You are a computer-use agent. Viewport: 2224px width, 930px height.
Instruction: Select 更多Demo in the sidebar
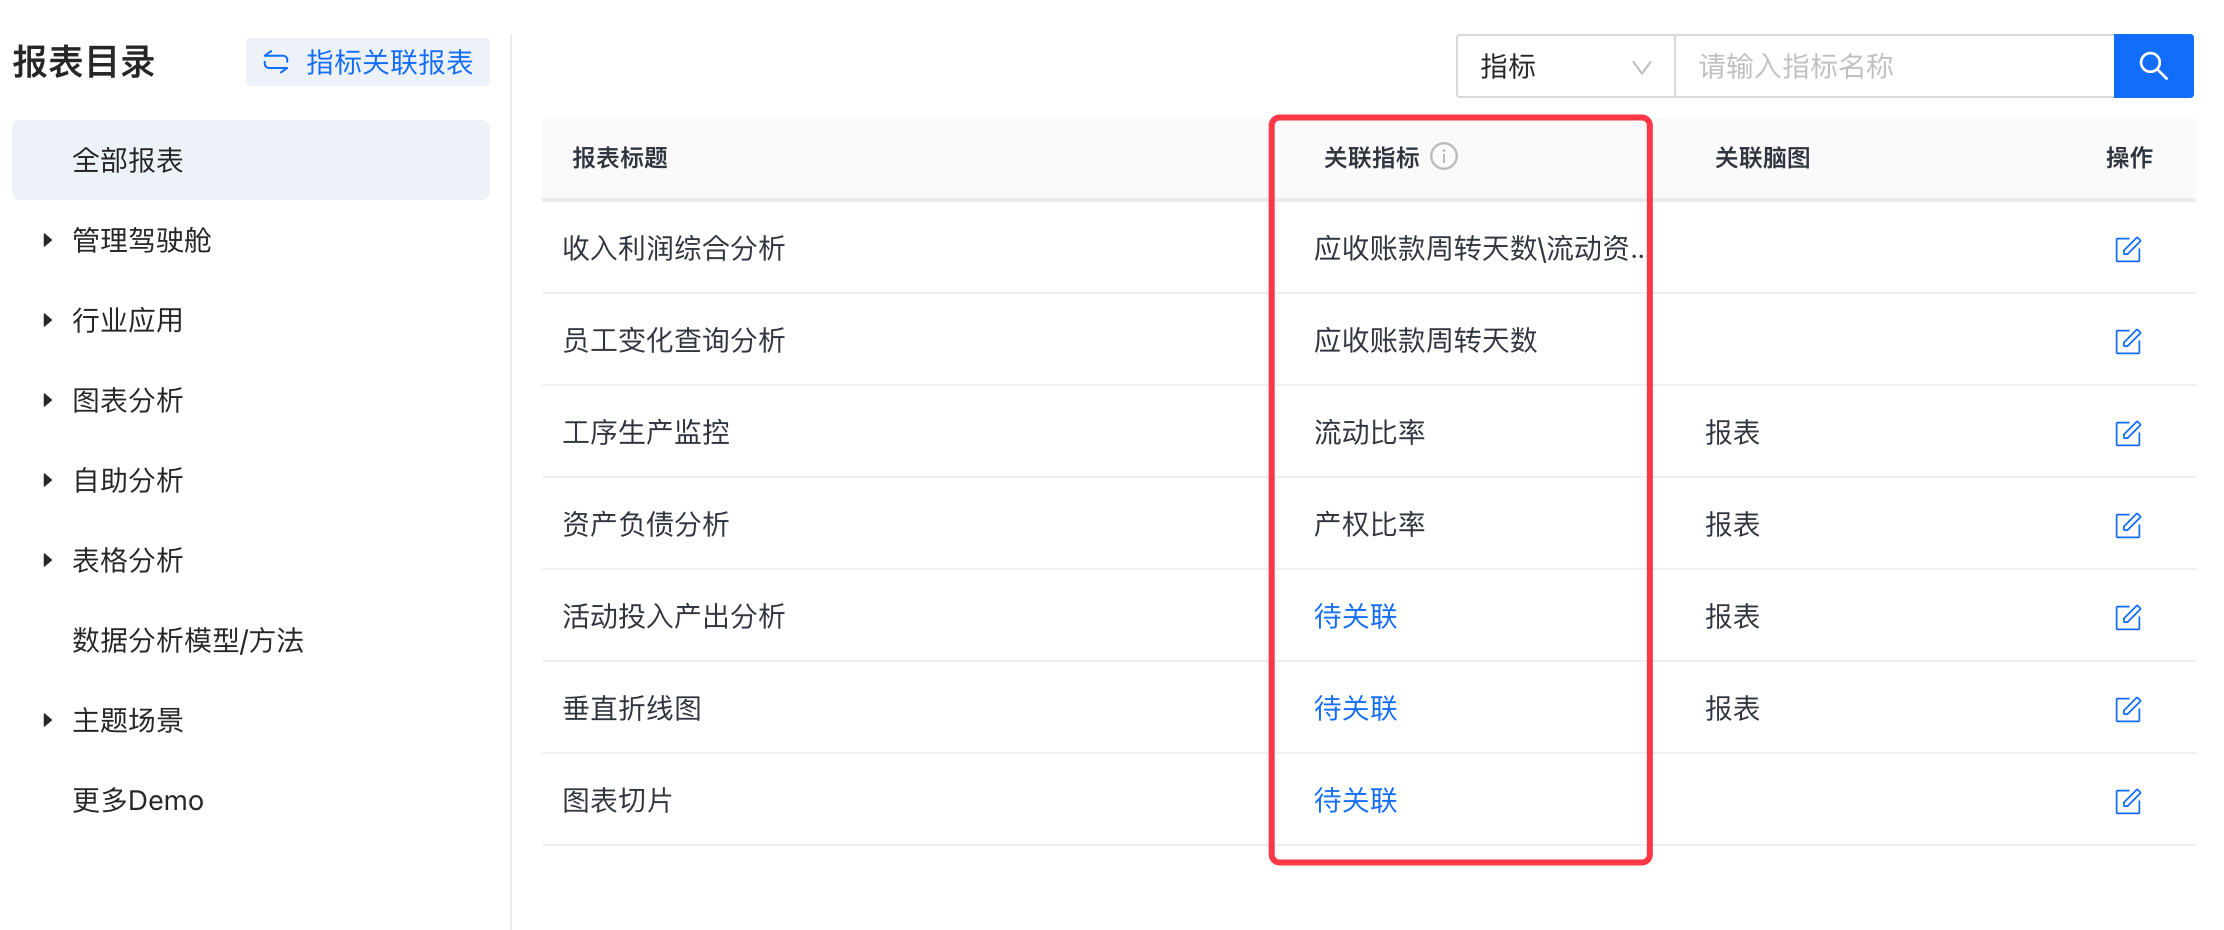[x=138, y=800]
